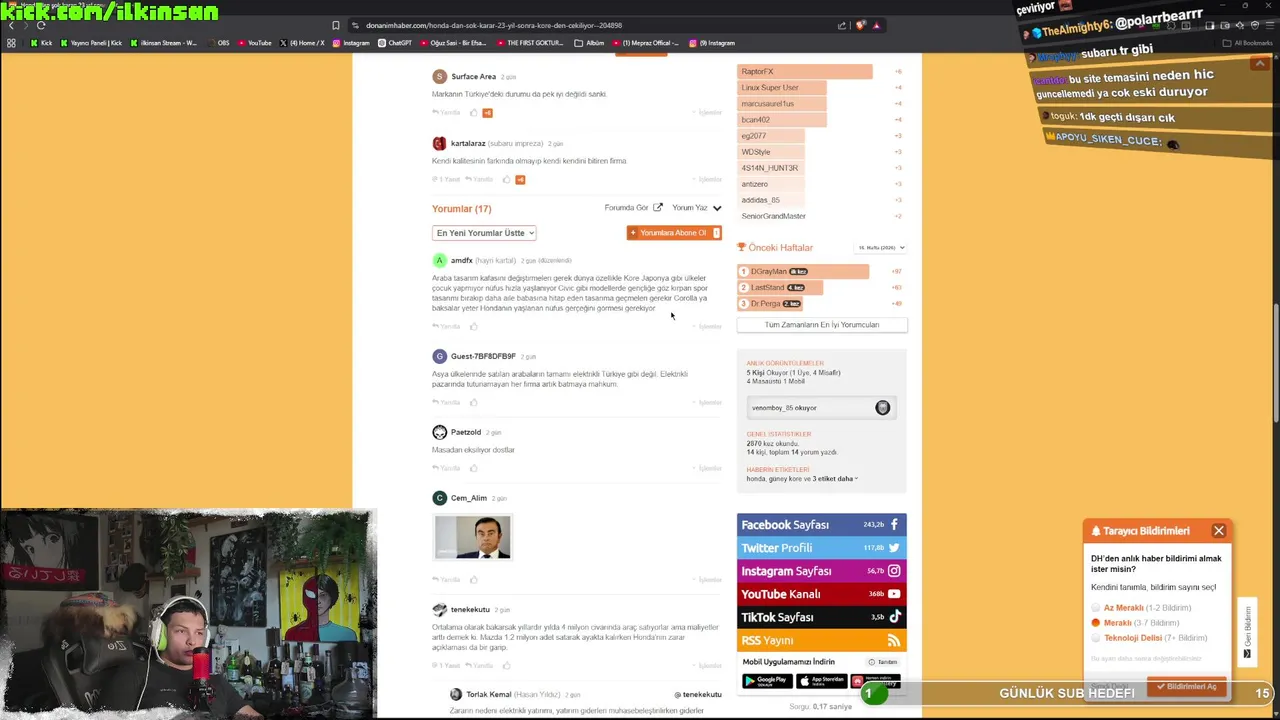Click the bookmark page icon in address bar

coord(336,25)
